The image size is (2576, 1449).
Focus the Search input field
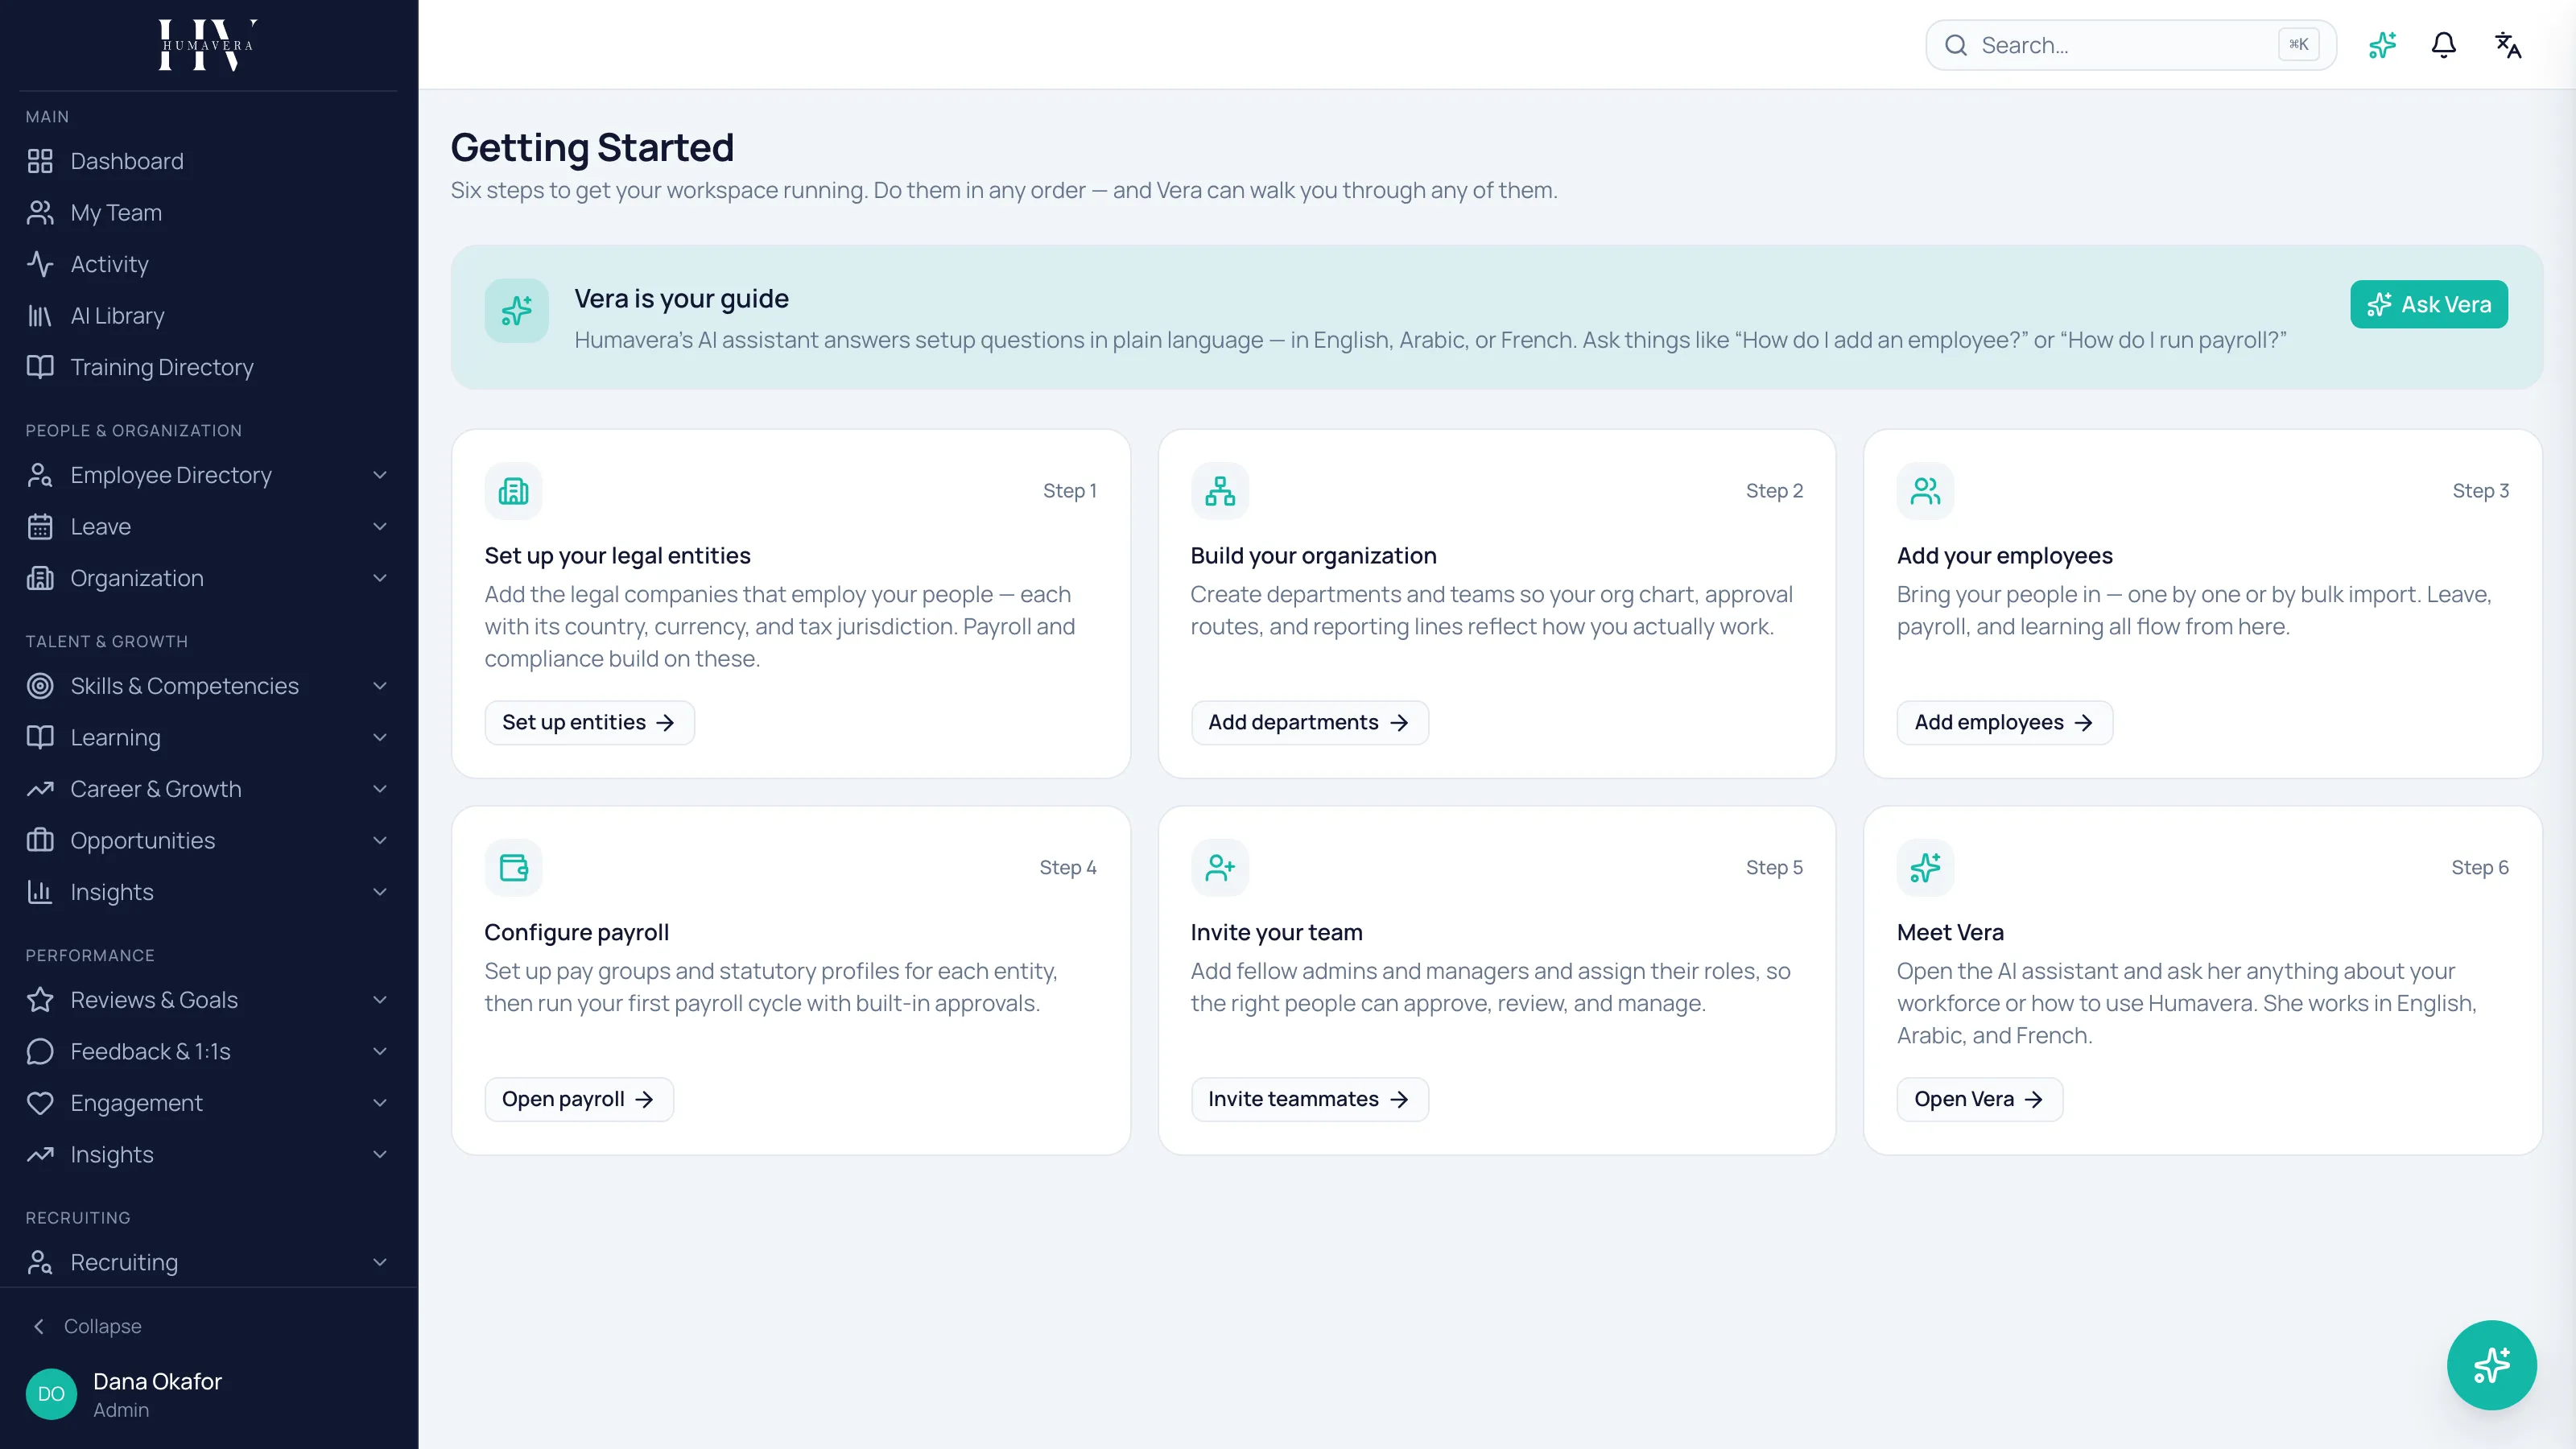point(2130,45)
